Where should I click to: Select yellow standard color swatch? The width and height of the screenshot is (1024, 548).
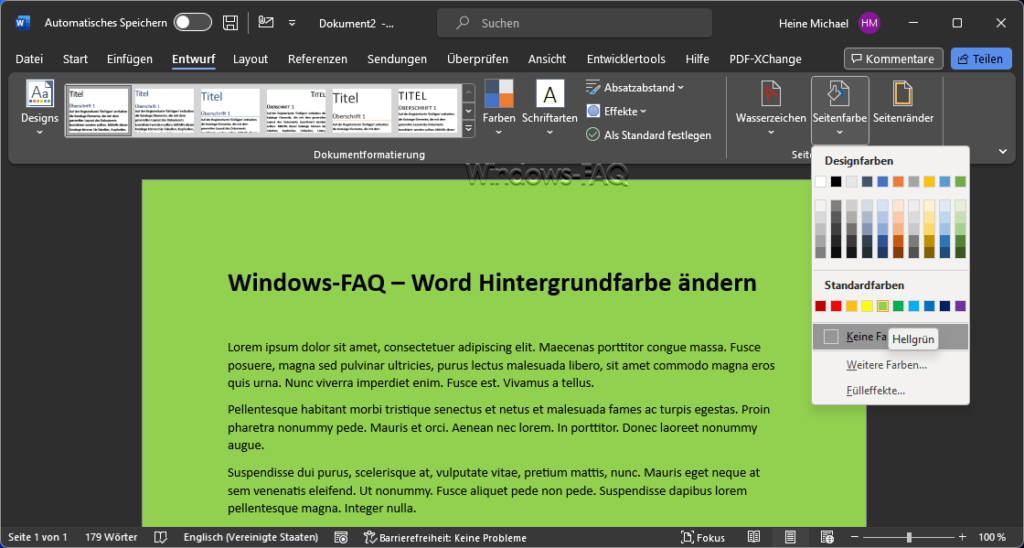coord(867,306)
